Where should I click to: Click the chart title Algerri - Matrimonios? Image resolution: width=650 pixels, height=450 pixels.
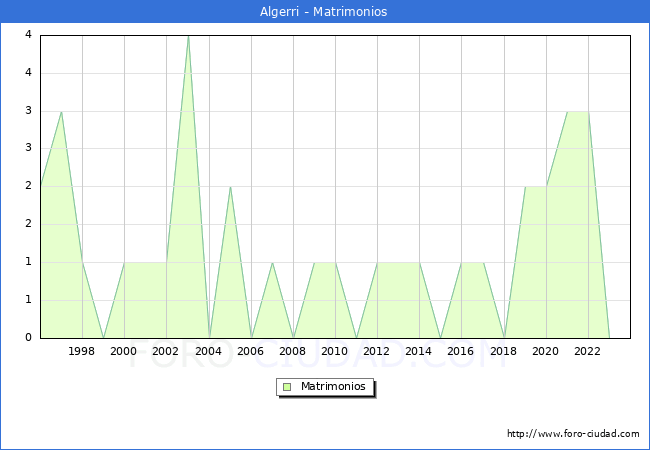(x=325, y=12)
